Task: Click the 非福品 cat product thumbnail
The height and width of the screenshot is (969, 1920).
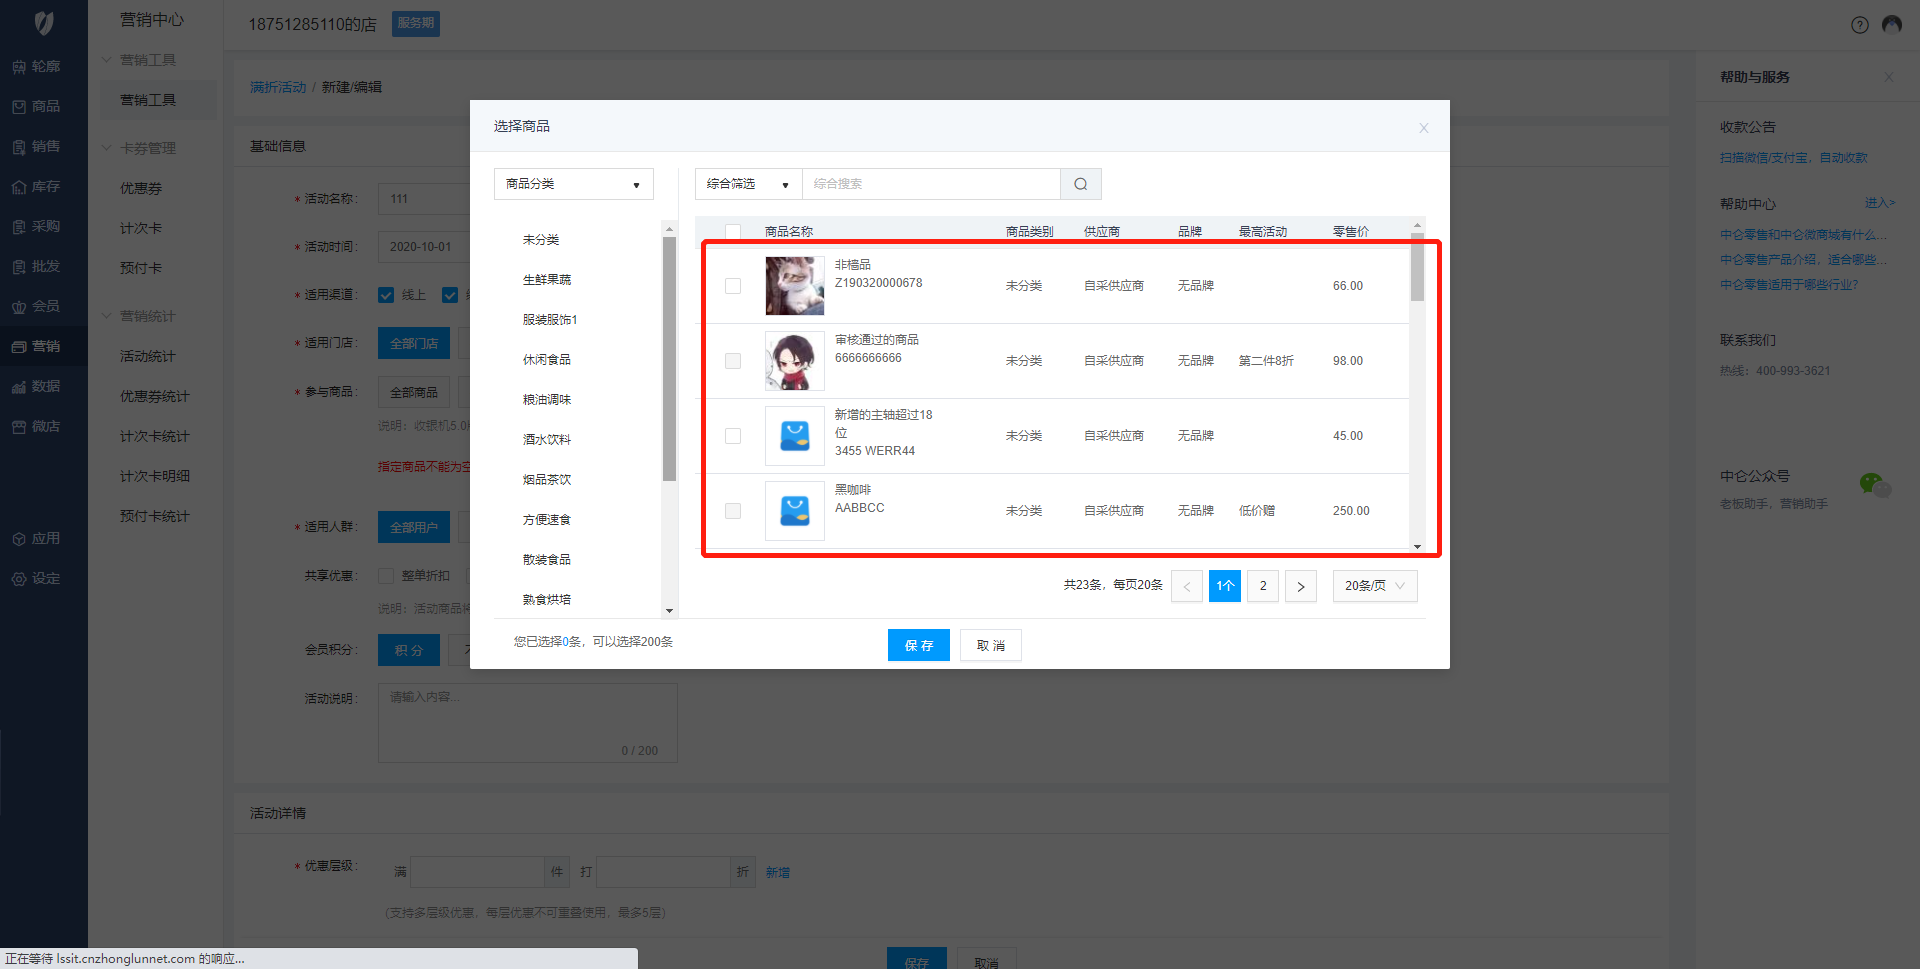Action: [794, 286]
